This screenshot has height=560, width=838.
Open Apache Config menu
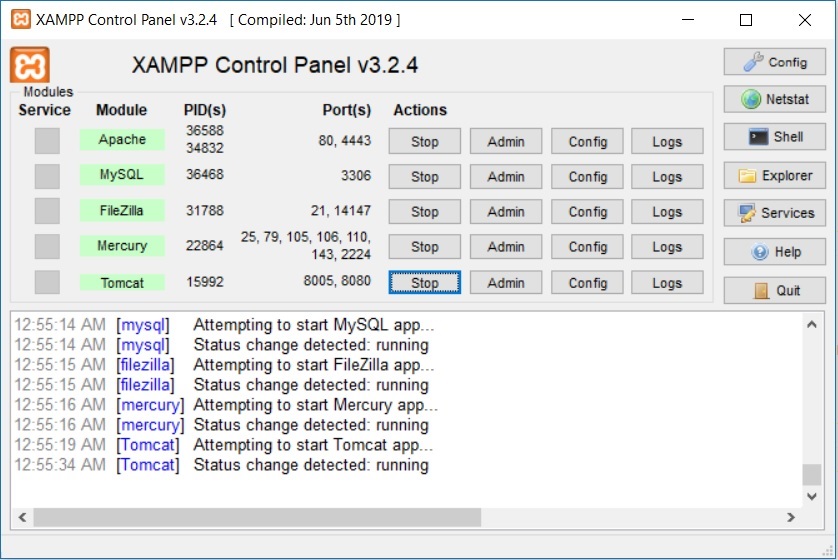click(587, 142)
